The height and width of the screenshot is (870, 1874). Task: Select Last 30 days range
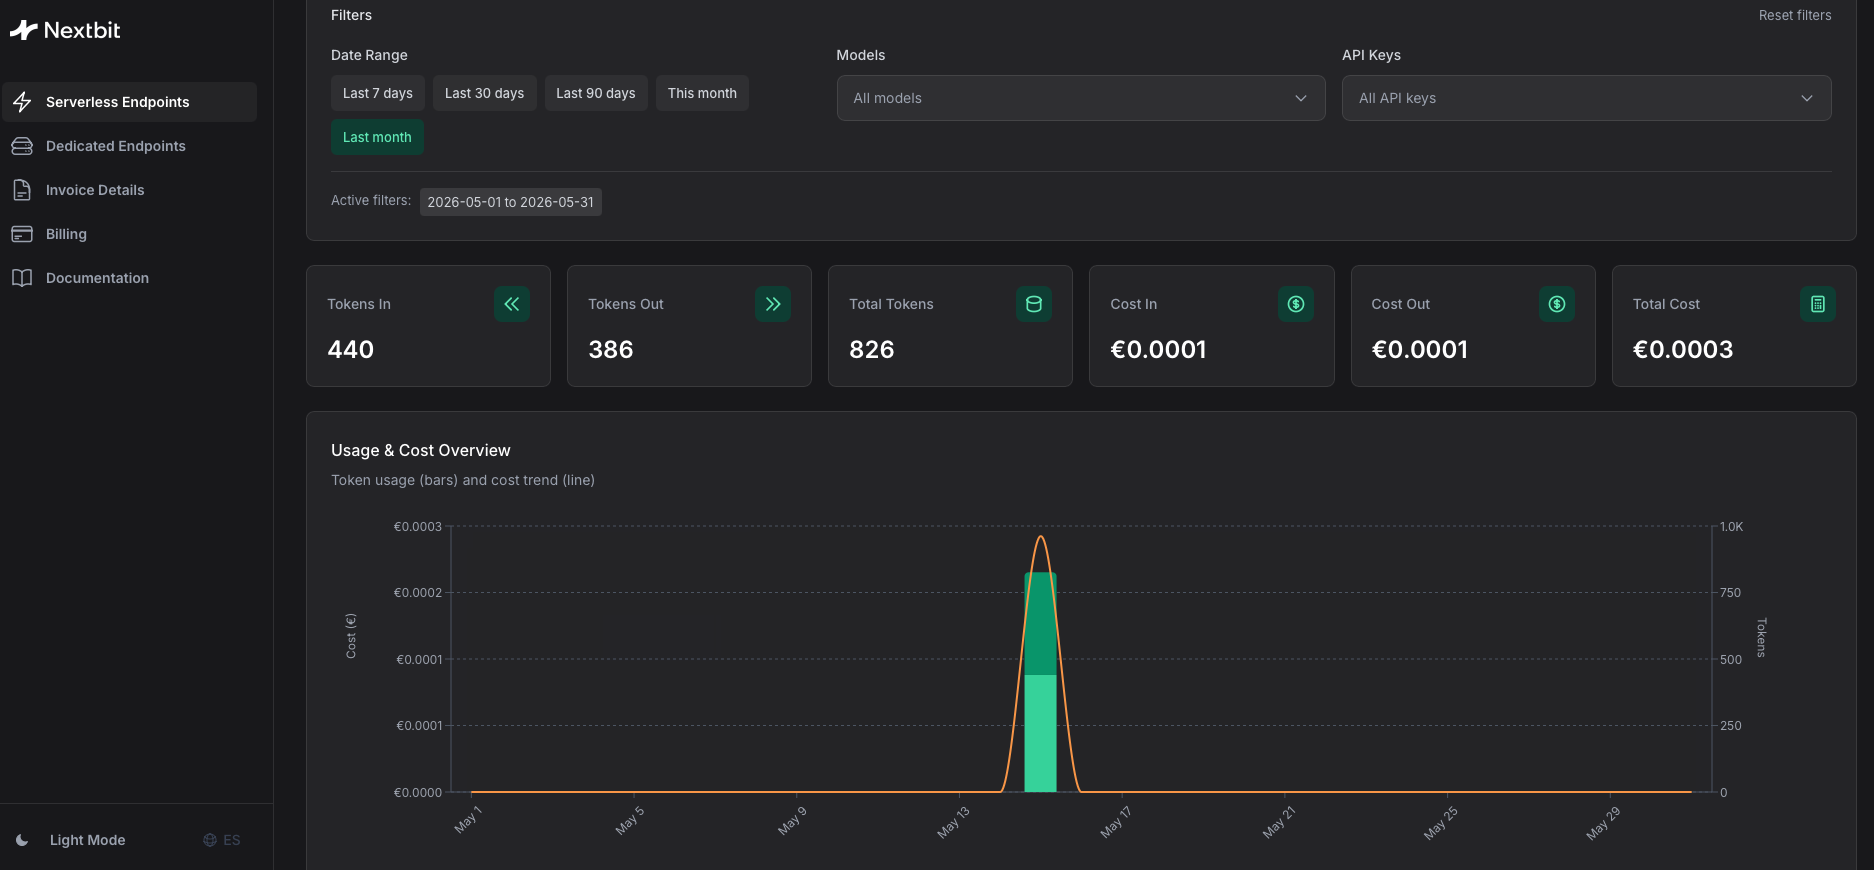485,93
